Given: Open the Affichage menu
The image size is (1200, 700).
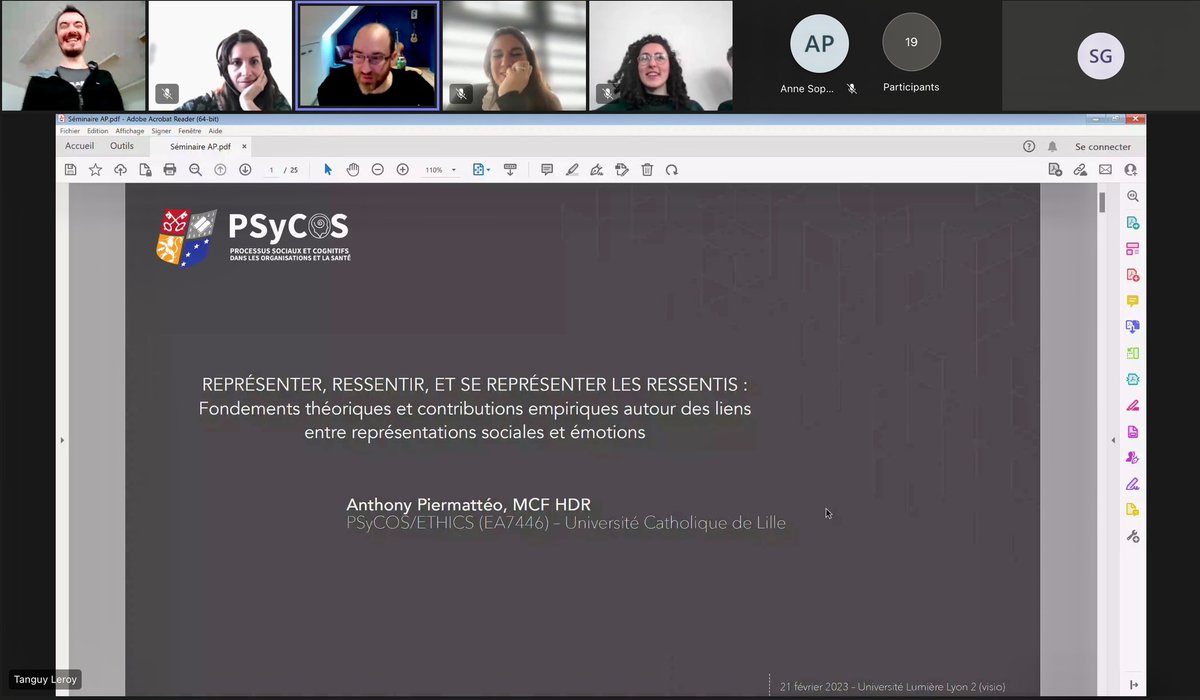Looking at the screenshot, I should click(x=130, y=131).
